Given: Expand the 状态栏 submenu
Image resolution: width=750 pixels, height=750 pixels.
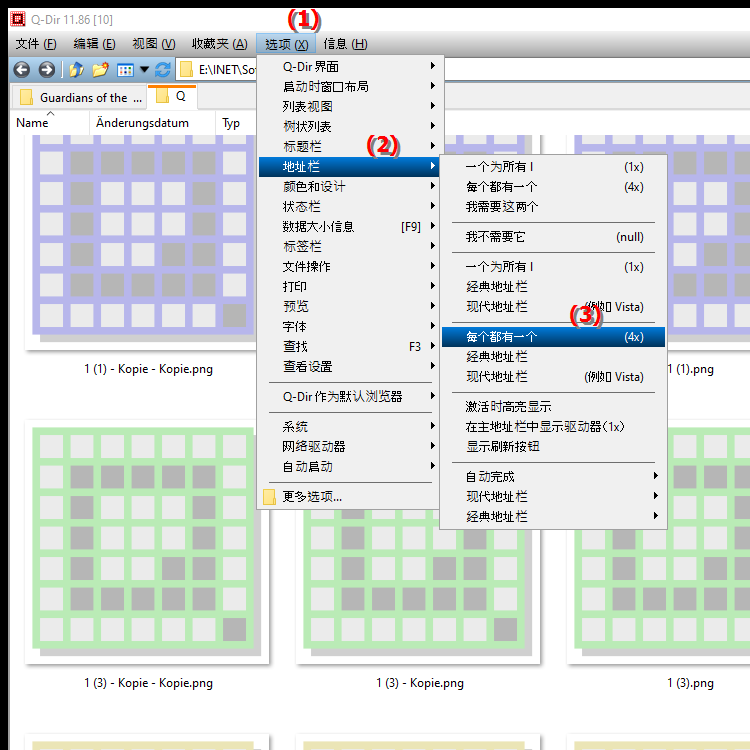Looking at the screenshot, I should (x=351, y=207).
